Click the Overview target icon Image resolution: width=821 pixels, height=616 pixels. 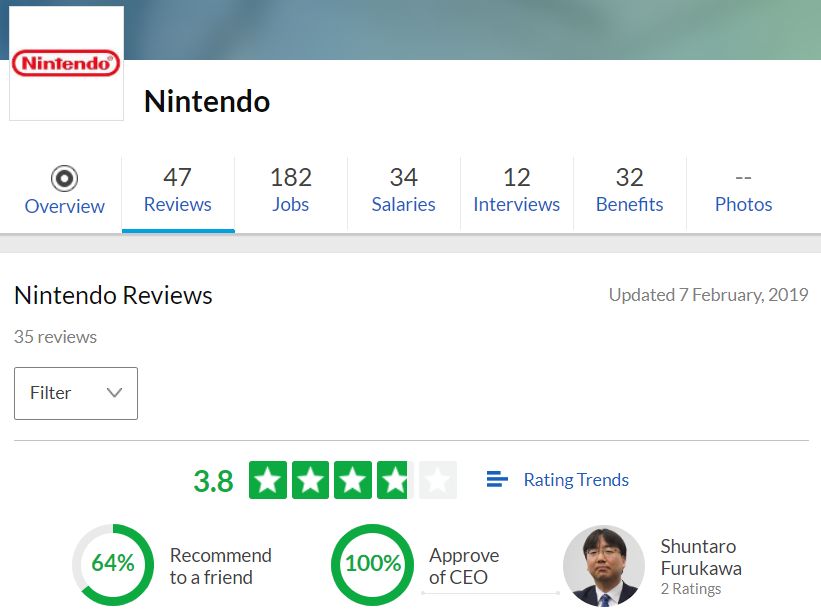point(64,179)
